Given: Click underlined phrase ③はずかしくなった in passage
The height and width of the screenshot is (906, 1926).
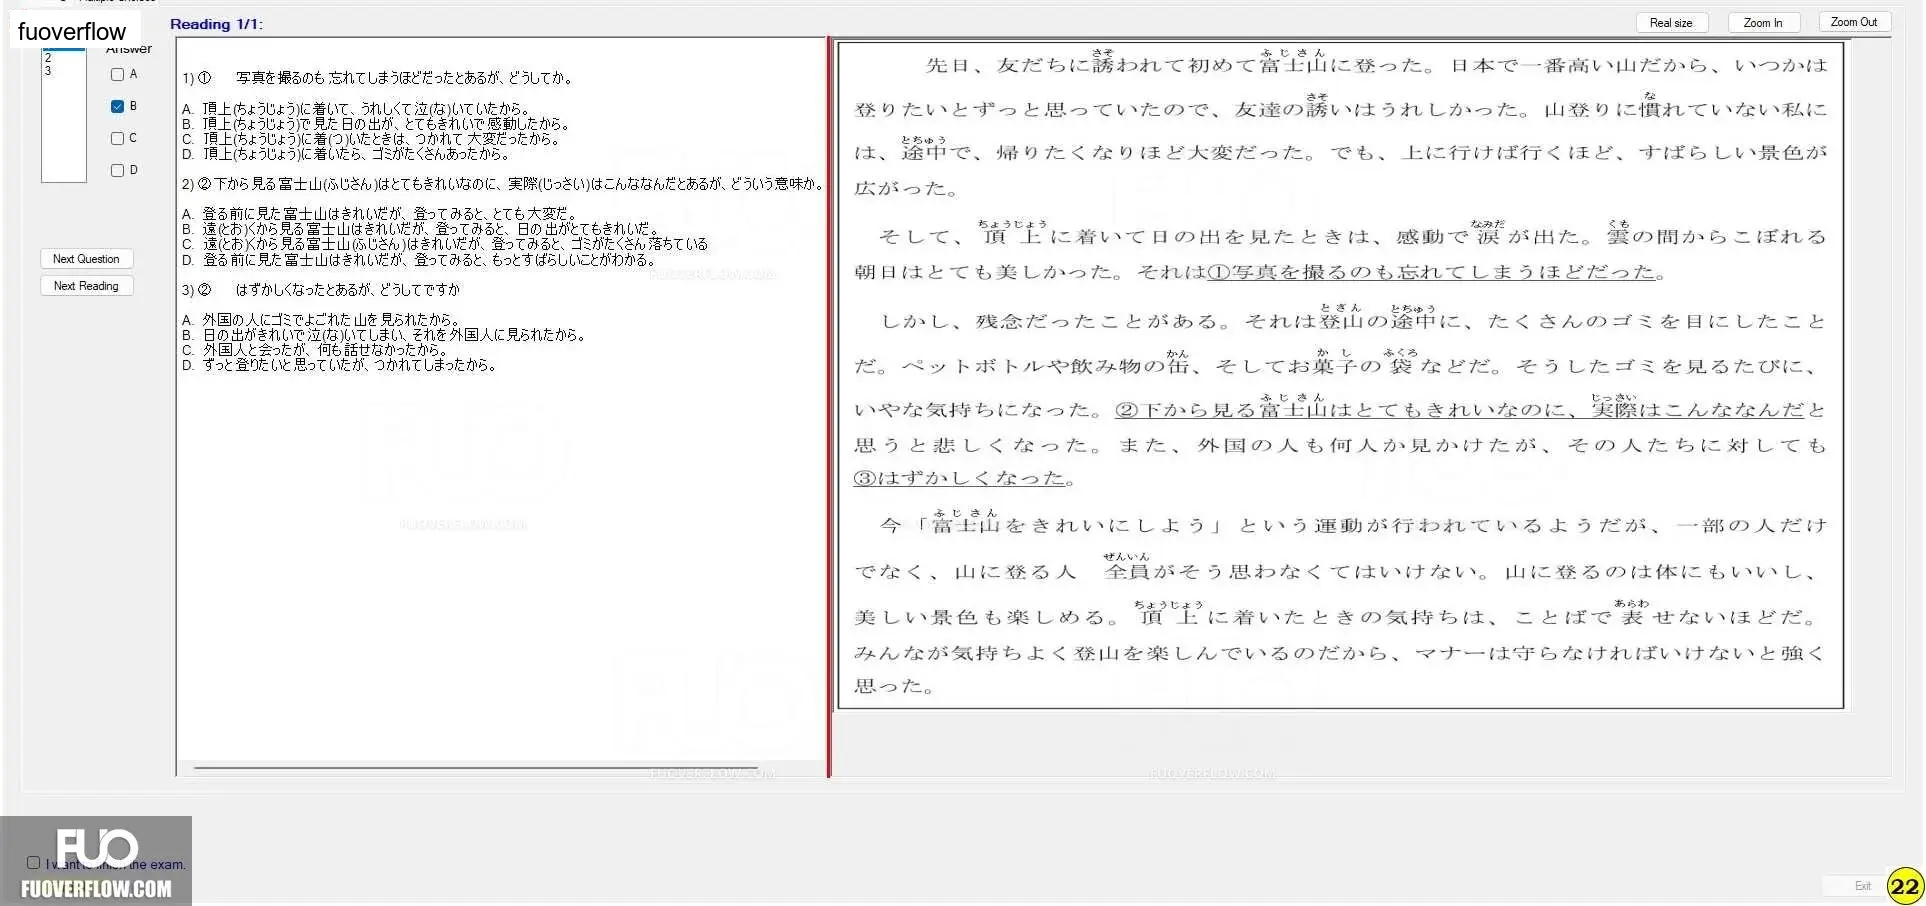Looking at the screenshot, I should pos(960,478).
